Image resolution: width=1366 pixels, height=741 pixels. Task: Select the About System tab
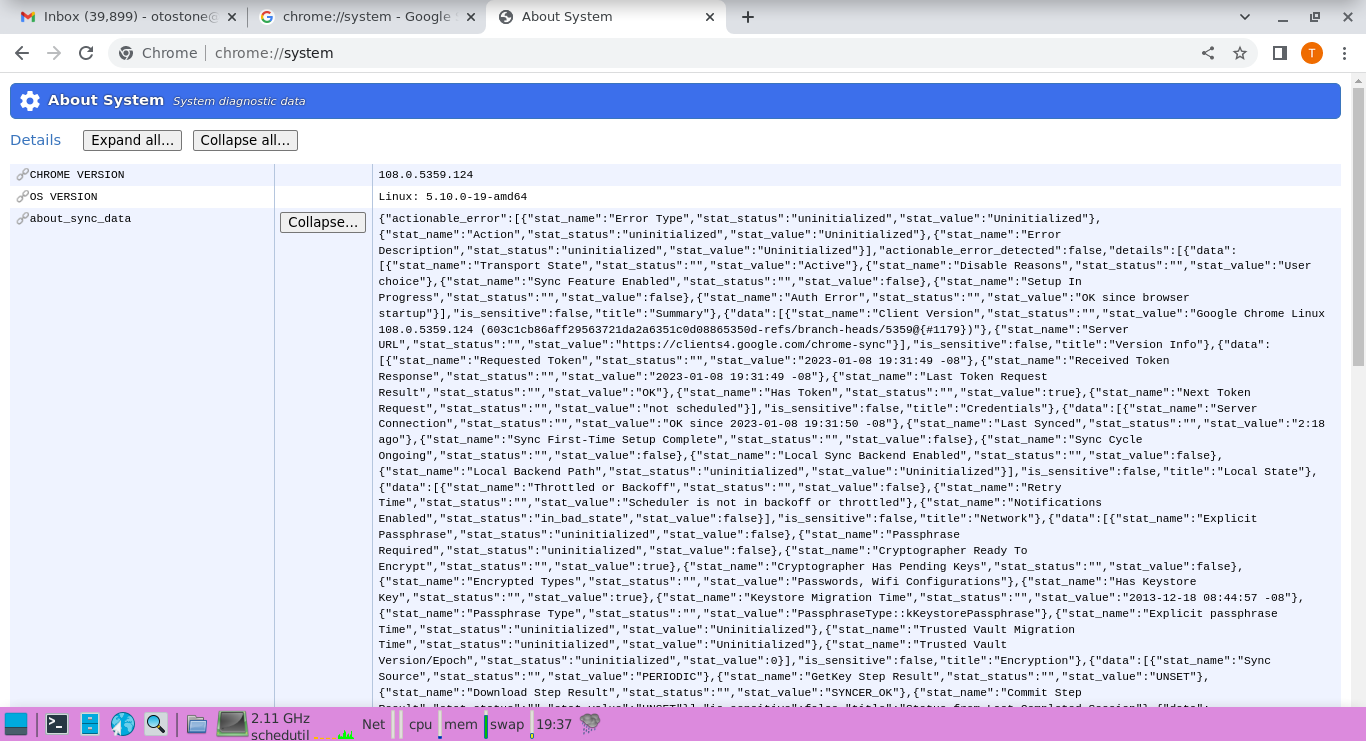605,17
